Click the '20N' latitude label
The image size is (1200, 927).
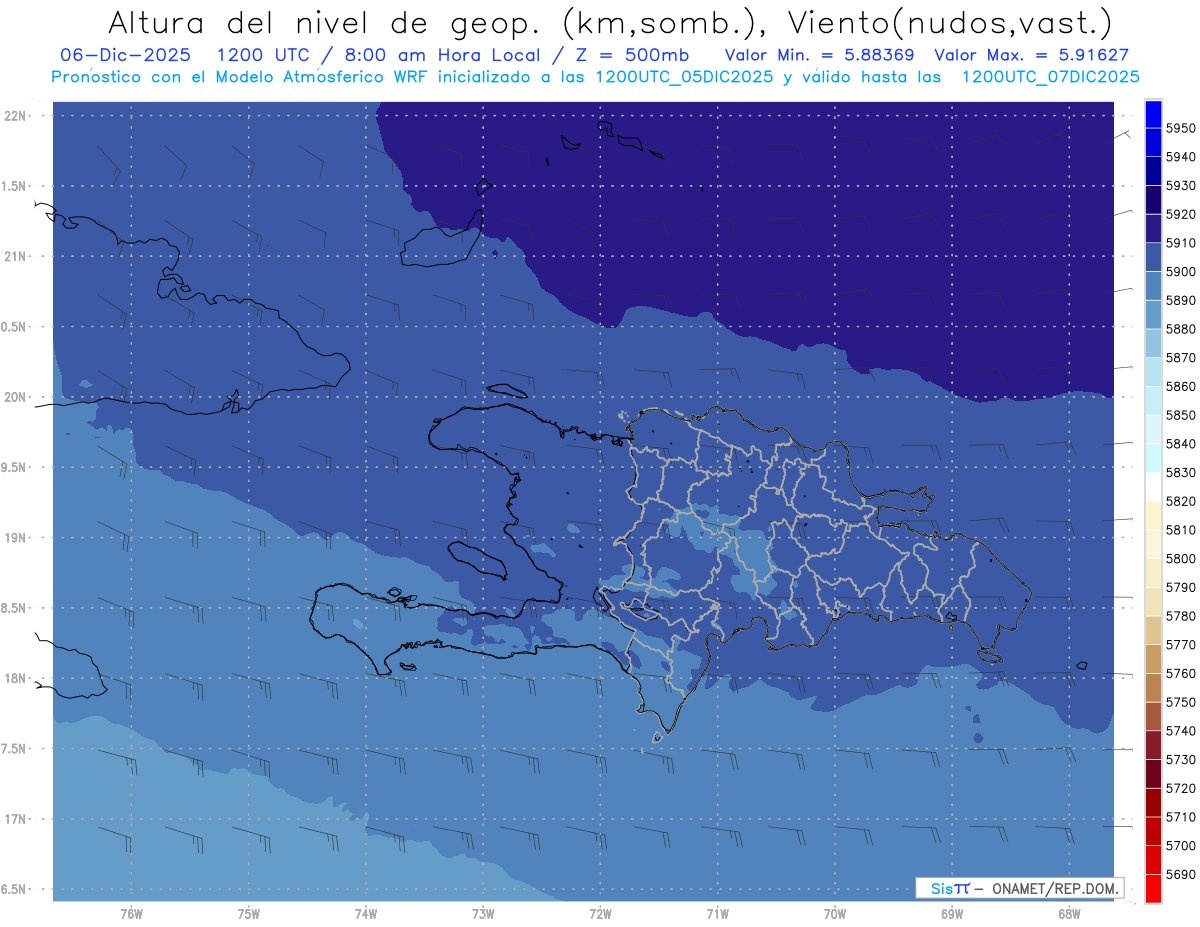pyautogui.click(x=14, y=397)
